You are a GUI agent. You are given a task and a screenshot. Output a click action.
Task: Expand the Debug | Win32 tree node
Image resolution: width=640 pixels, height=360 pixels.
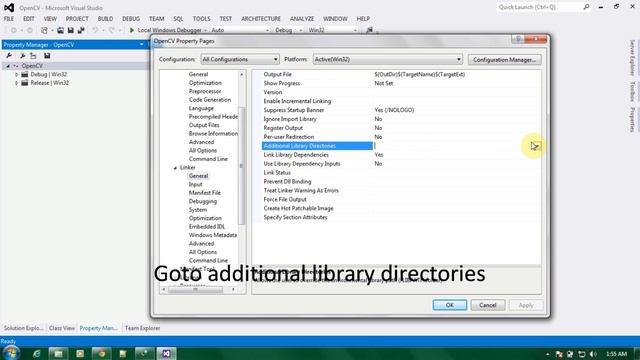16,75
